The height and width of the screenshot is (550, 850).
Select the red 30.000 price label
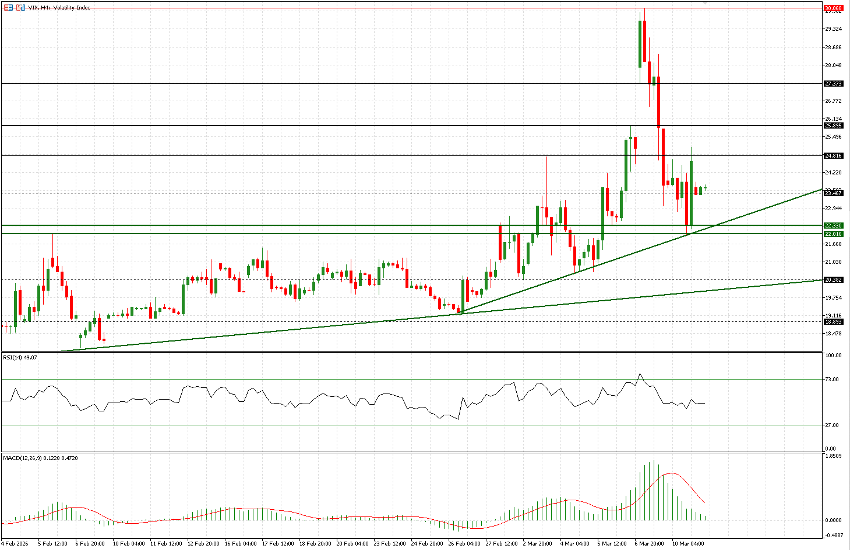tap(833, 8)
